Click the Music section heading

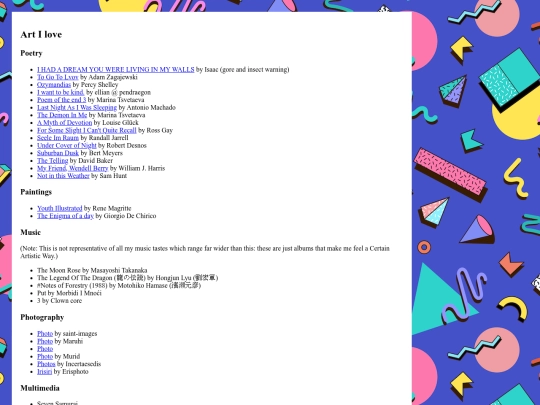point(30,232)
